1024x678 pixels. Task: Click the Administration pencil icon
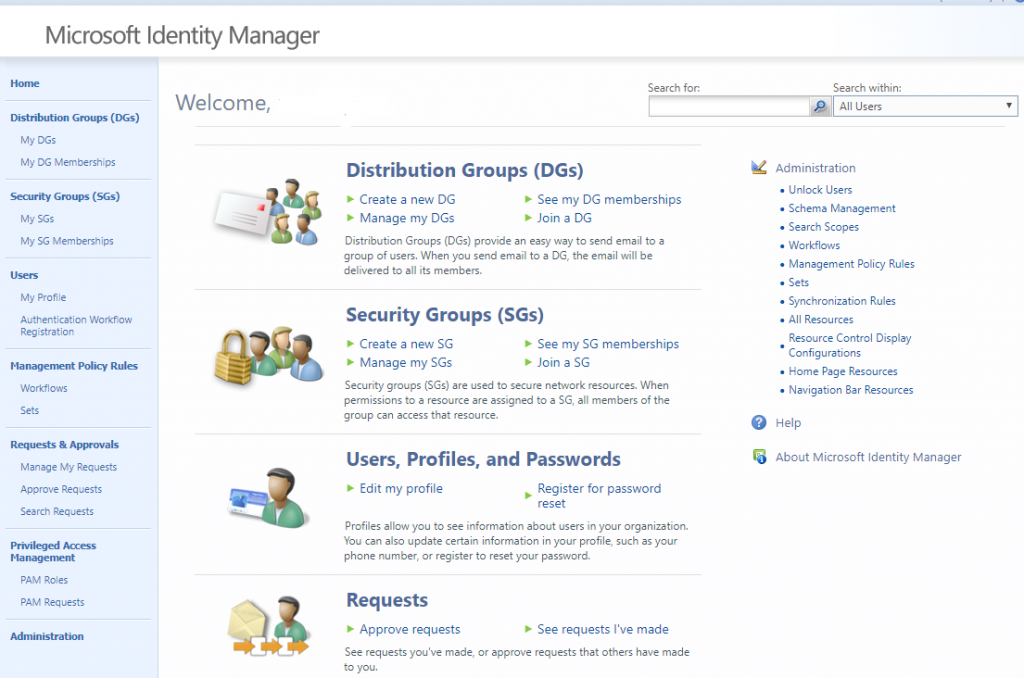(759, 168)
